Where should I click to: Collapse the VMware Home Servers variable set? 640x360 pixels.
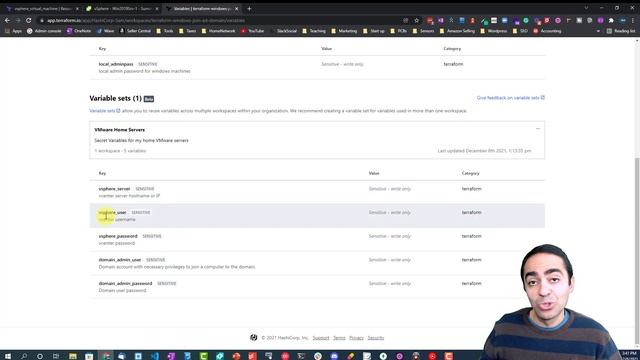[538, 129]
